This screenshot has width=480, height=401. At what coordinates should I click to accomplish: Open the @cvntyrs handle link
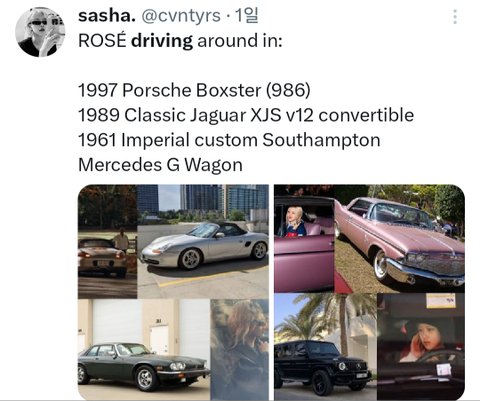181,16
